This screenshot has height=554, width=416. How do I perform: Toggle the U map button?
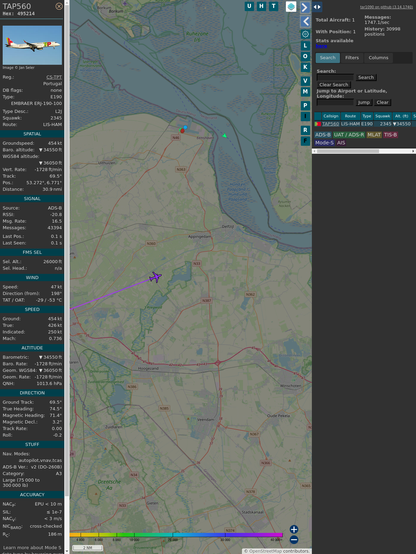pos(249,6)
